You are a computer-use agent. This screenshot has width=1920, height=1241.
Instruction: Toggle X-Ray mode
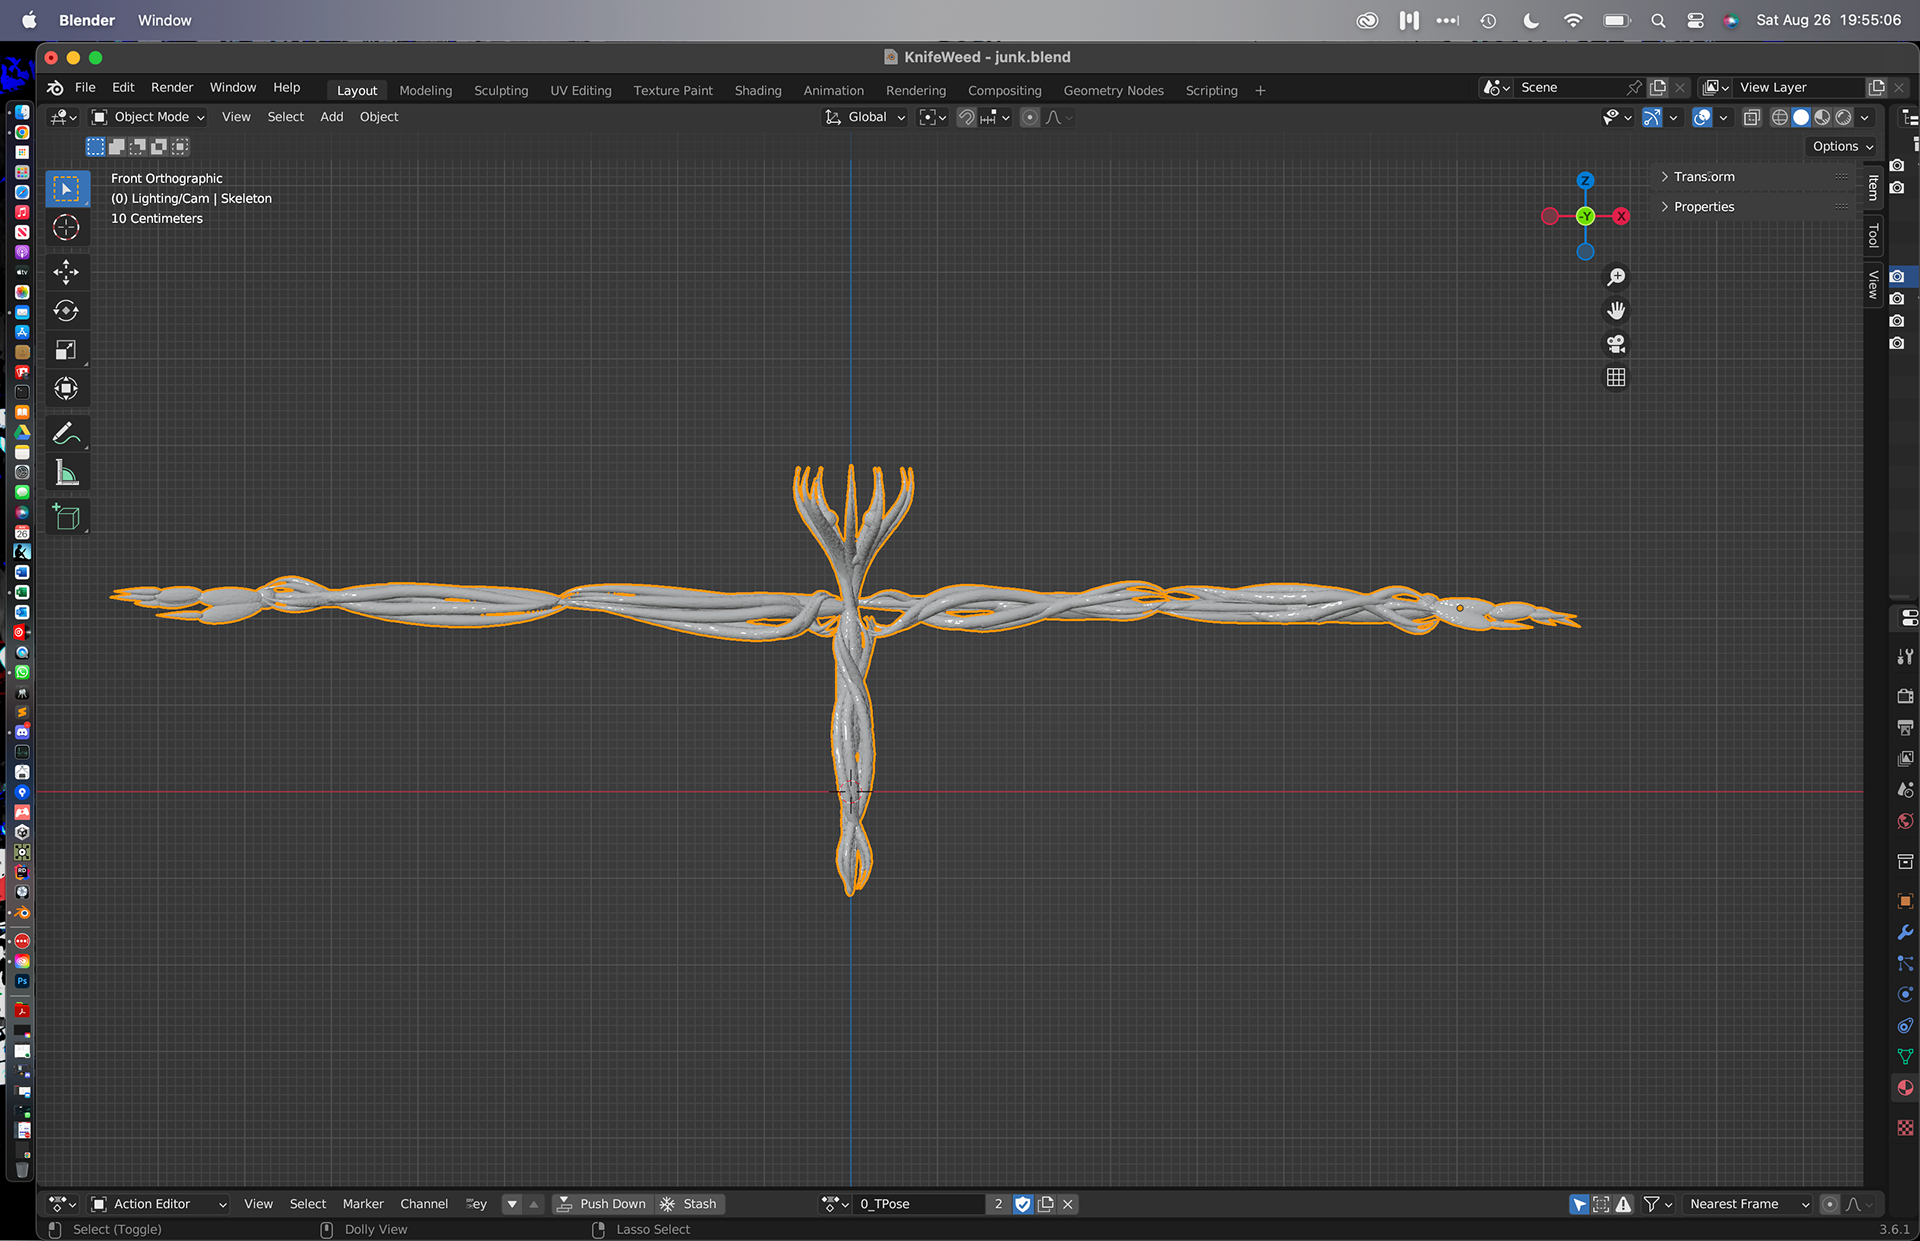(1752, 118)
